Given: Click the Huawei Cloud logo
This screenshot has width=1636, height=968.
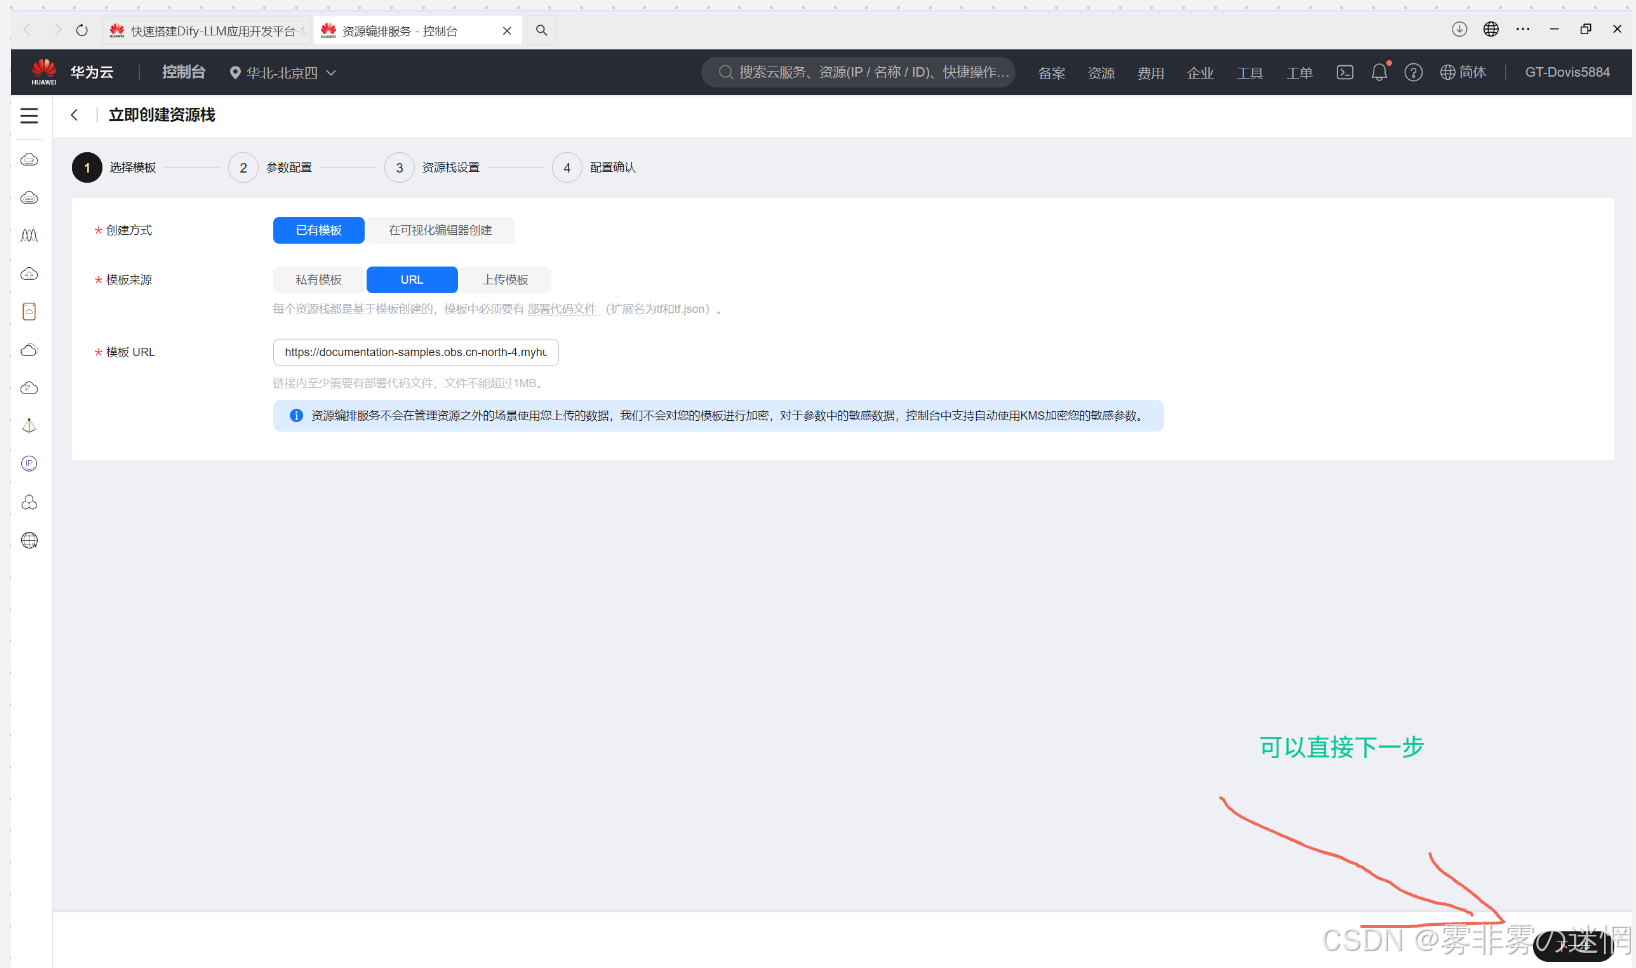Looking at the screenshot, I should click(44, 71).
